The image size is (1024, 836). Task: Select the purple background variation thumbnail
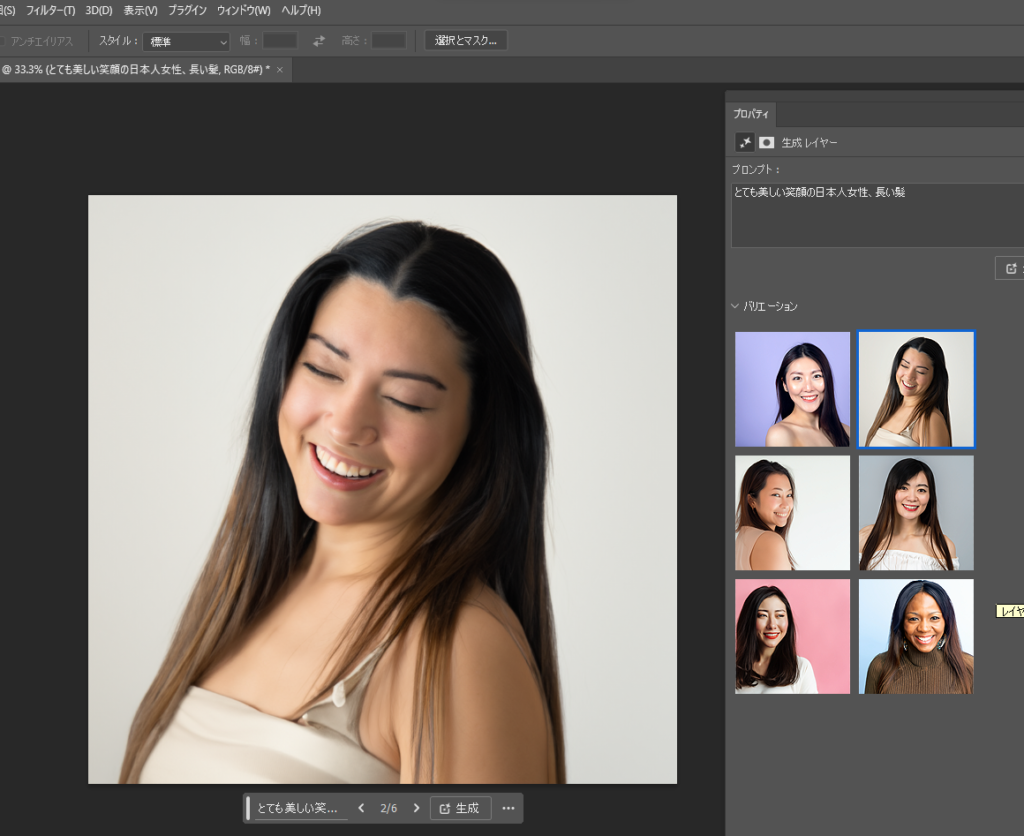point(792,389)
